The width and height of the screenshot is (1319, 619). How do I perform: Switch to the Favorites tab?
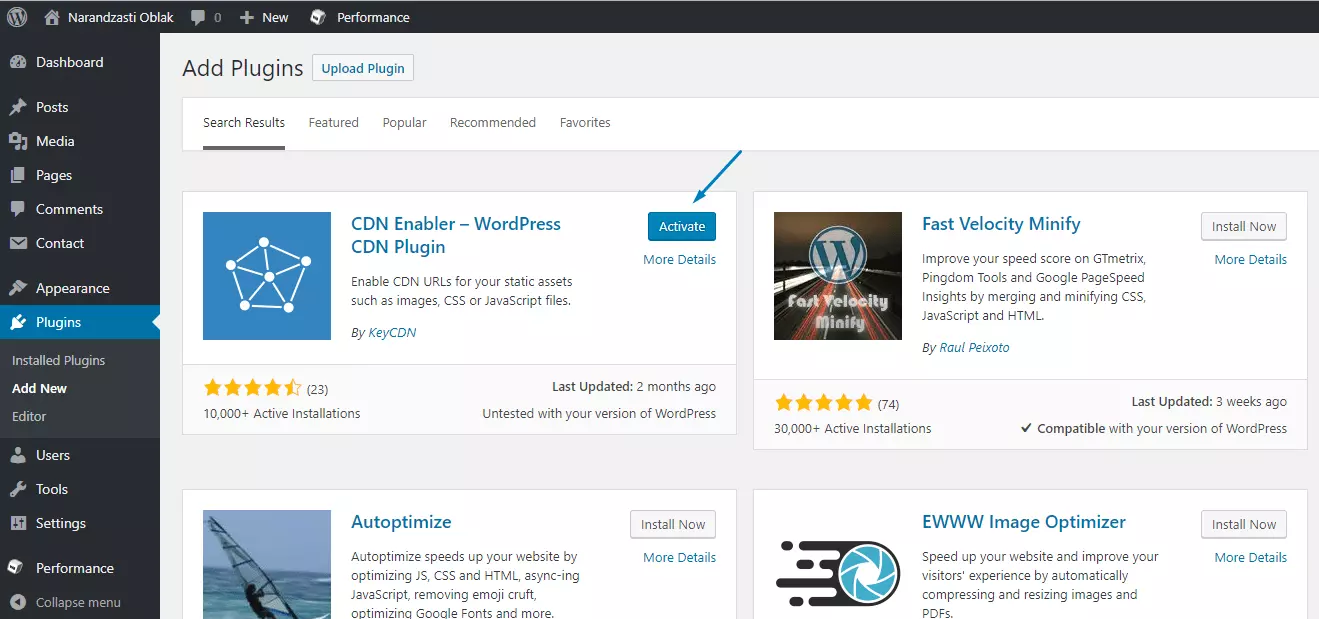(585, 123)
